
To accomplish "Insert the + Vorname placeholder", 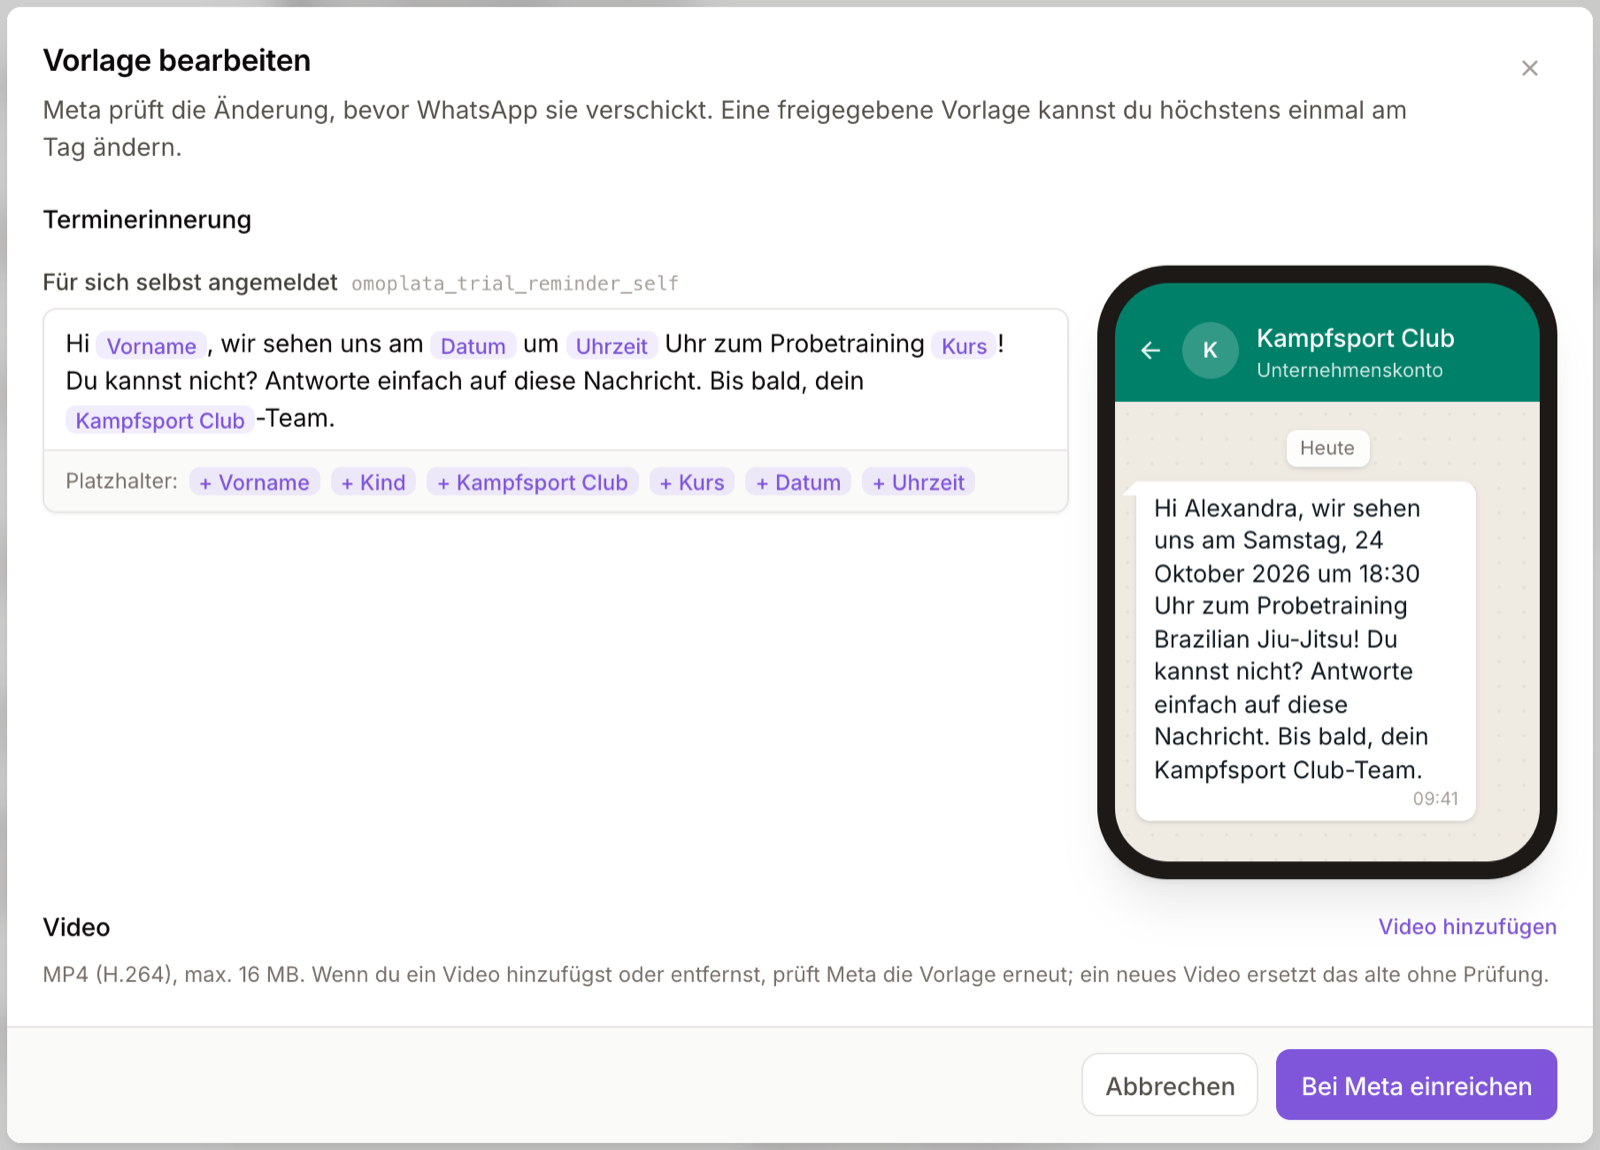I will pyautogui.click(x=254, y=482).
